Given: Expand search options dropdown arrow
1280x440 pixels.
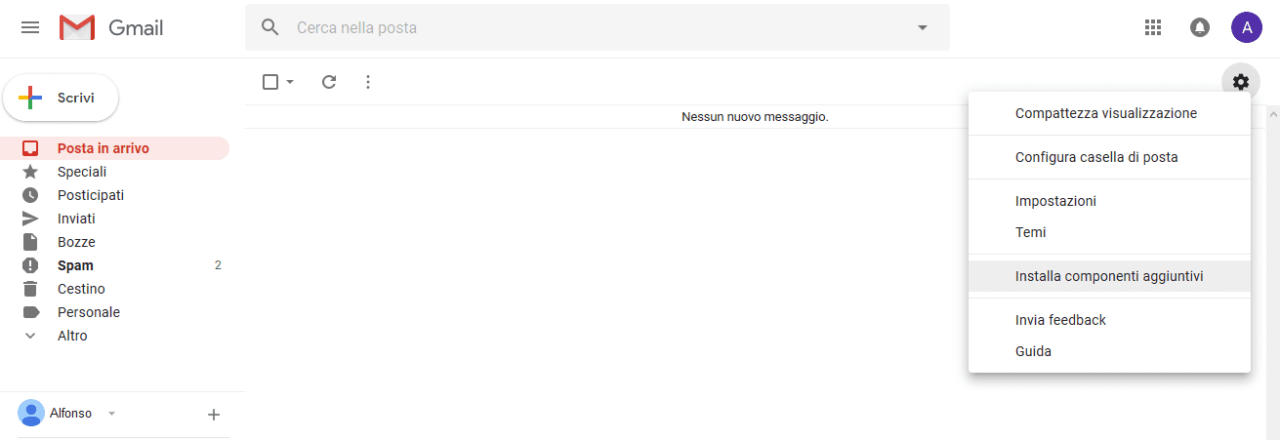Looking at the screenshot, I should coord(922,27).
